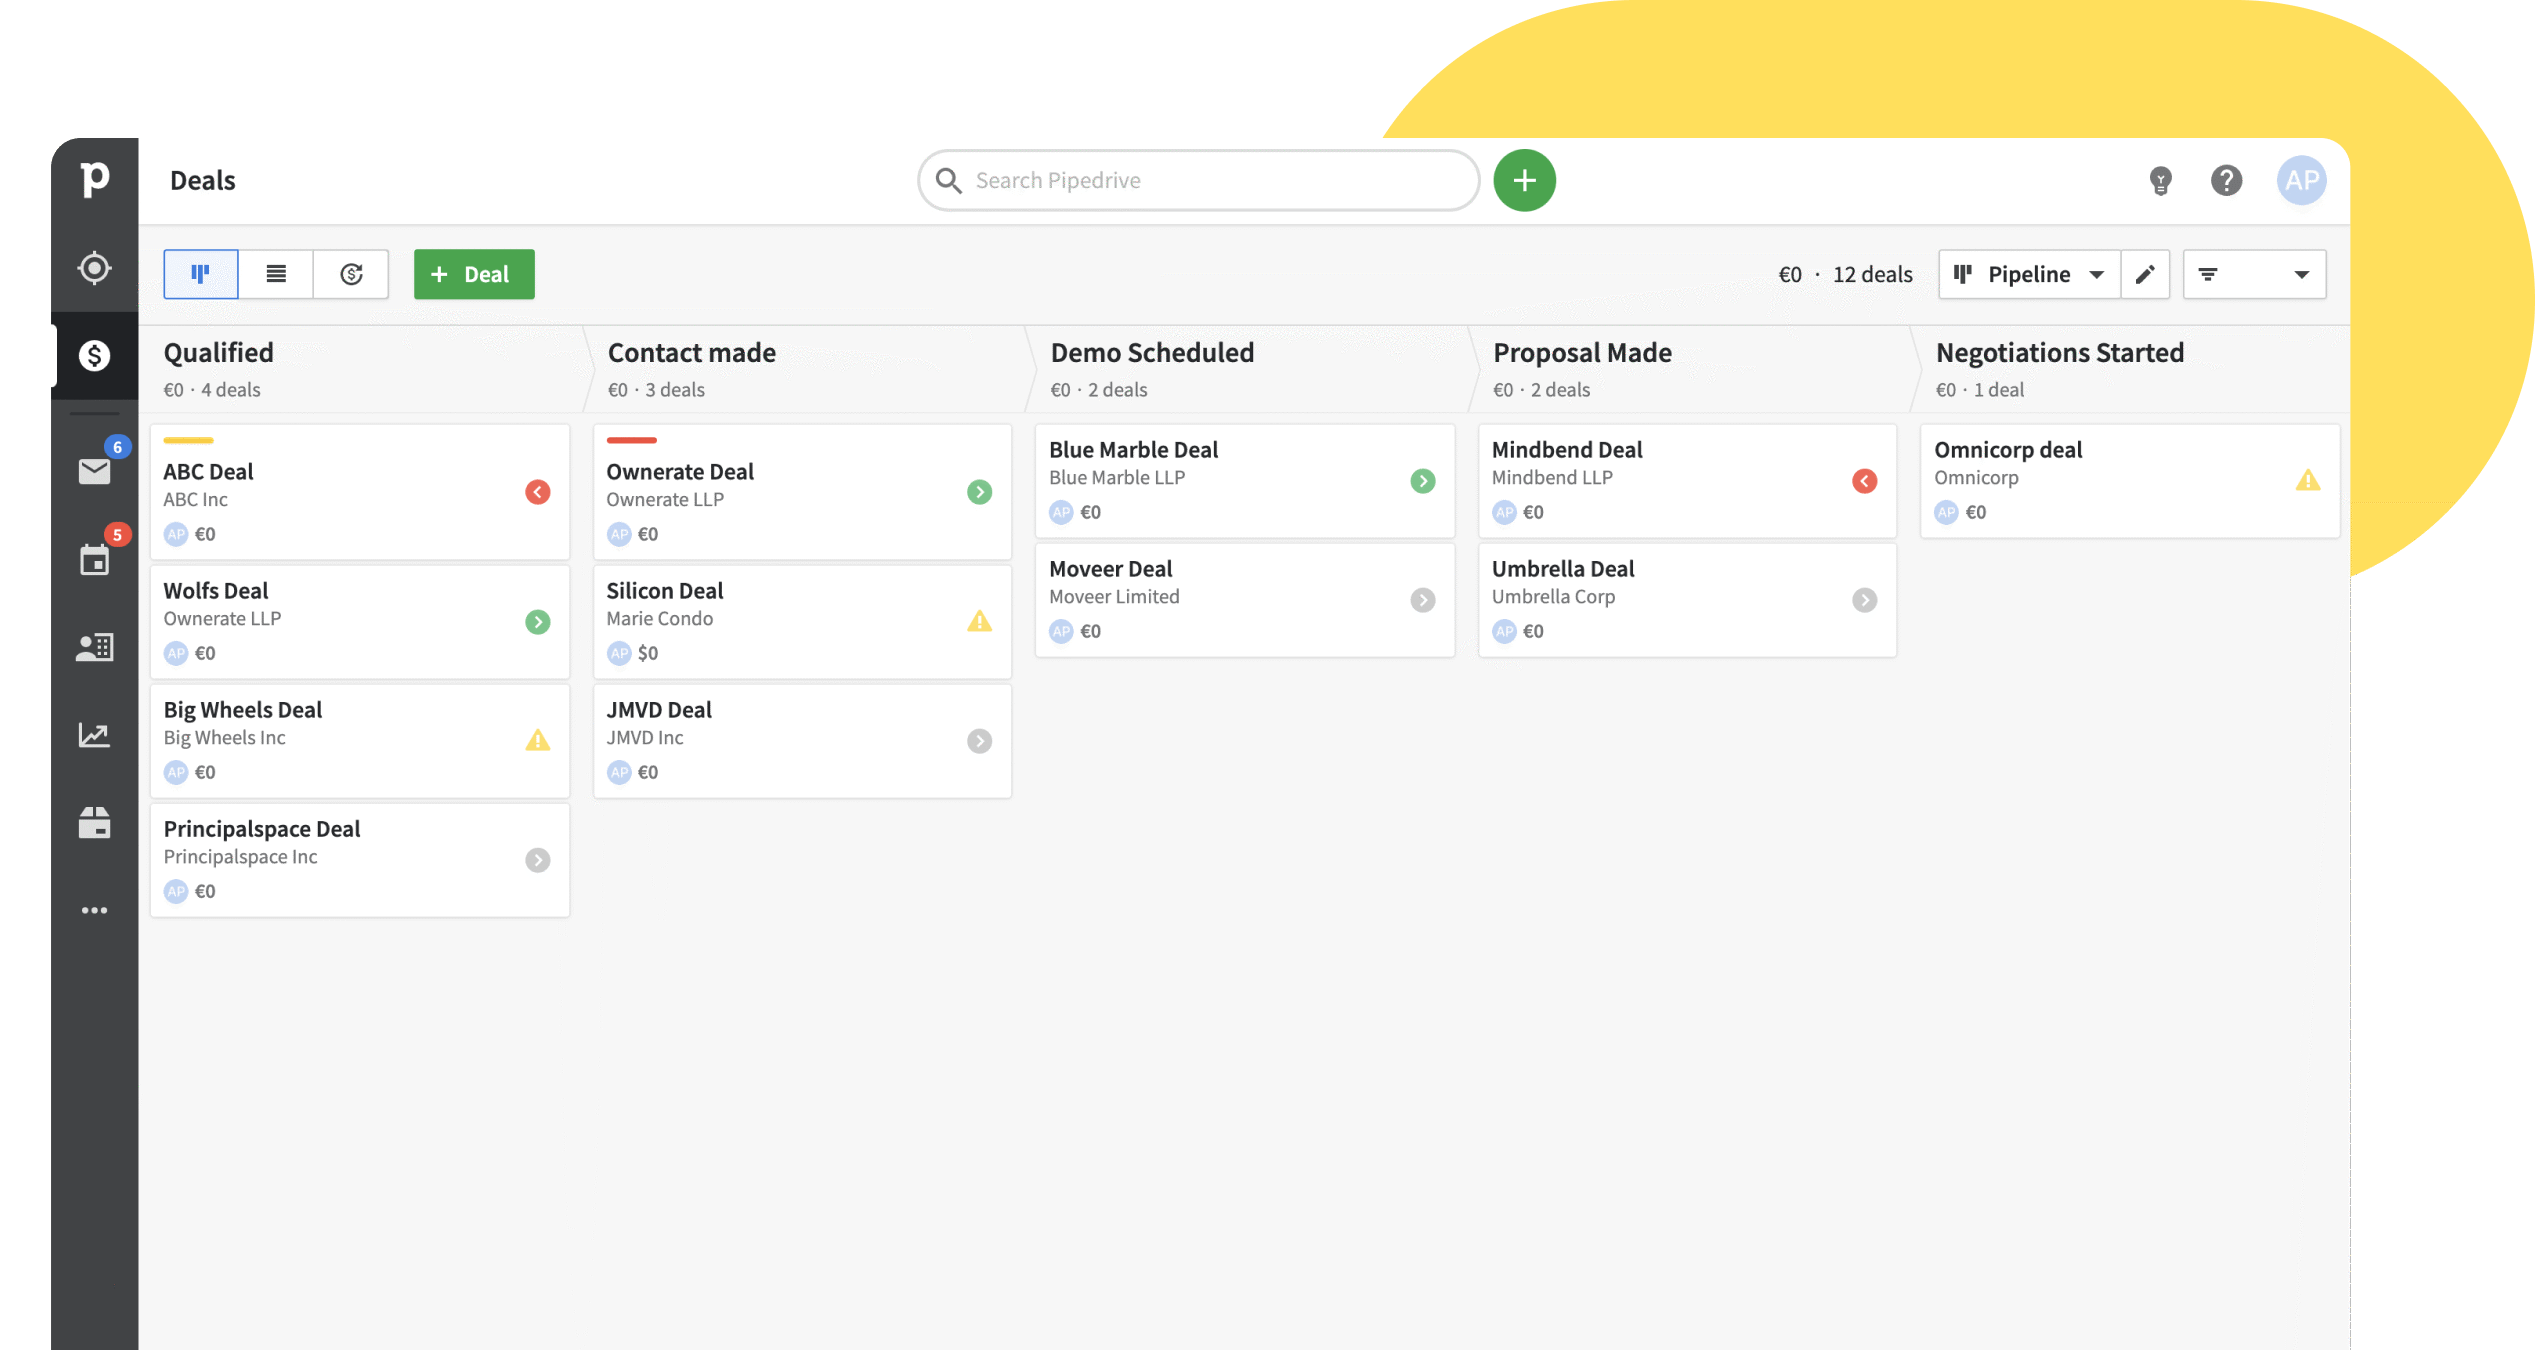
Task: Click the Qualified stage header
Action: 219,352
